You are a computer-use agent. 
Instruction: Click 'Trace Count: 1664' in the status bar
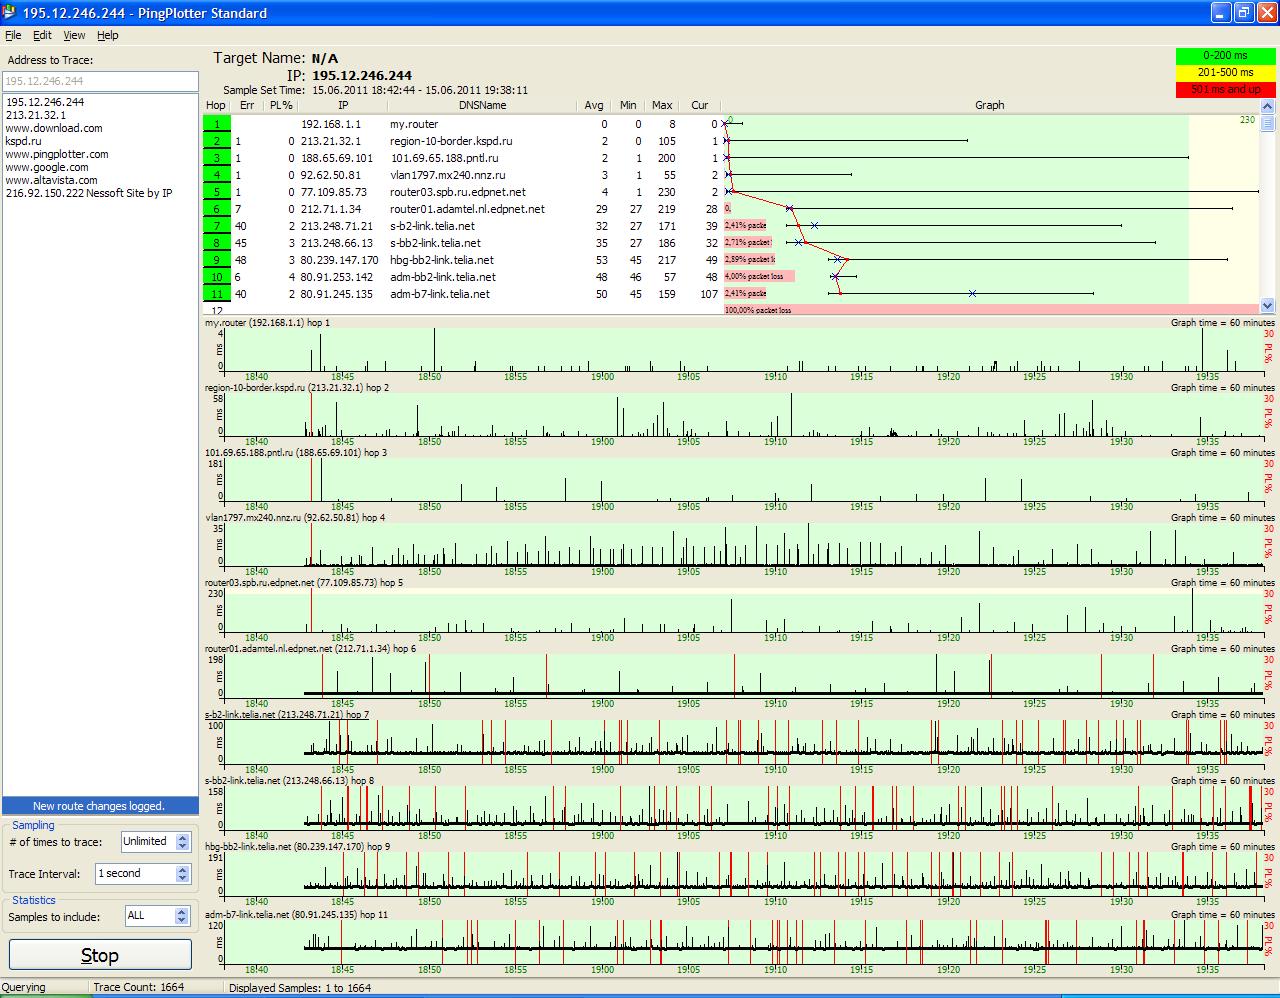pos(138,988)
